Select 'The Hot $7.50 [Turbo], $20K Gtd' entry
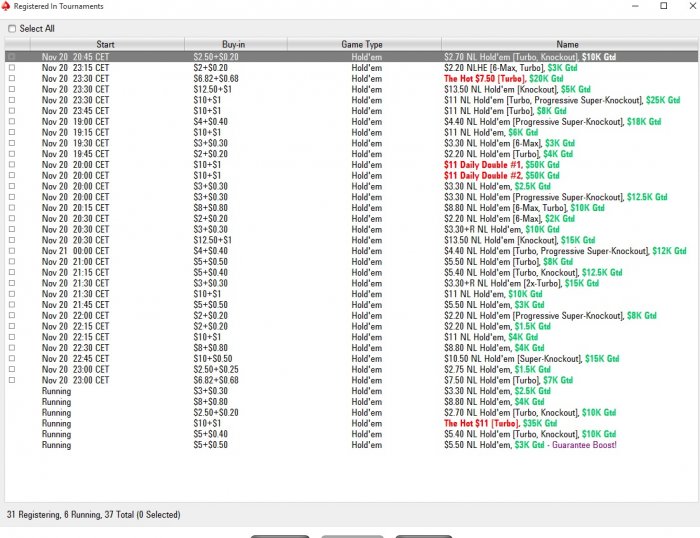Viewport: 700px width, 538px height. tap(504, 79)
